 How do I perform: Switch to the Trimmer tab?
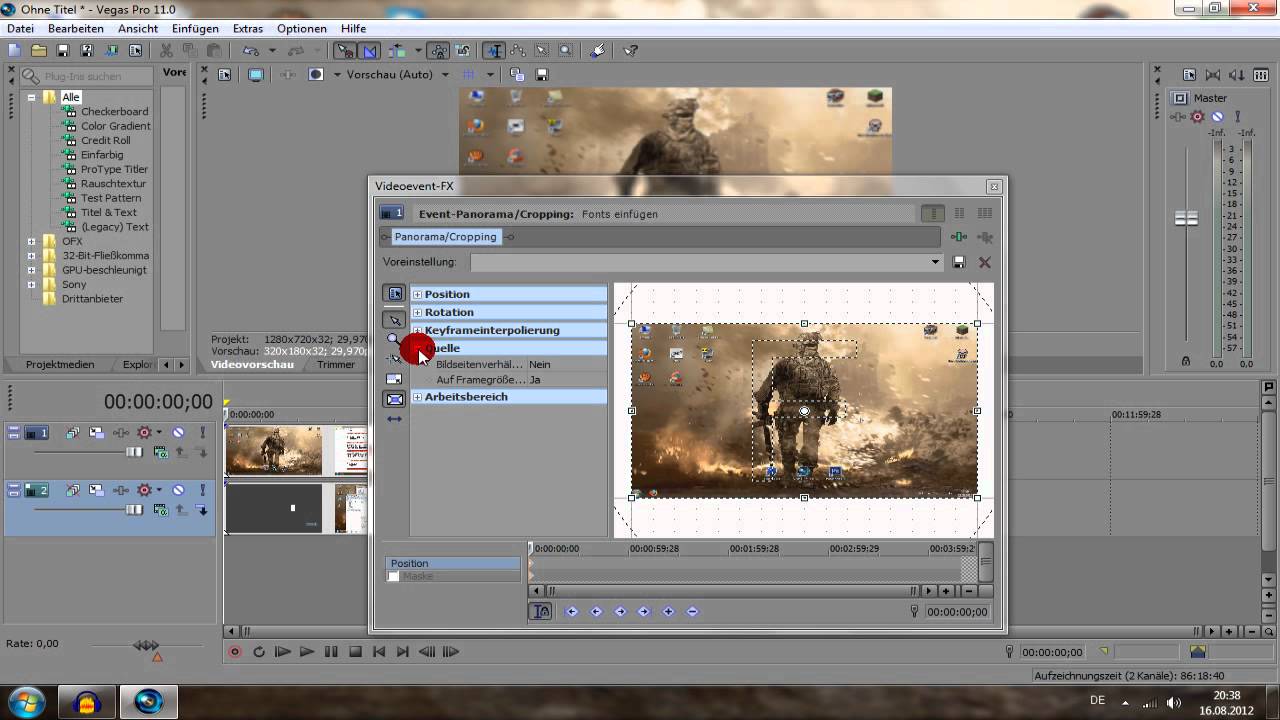pyautogui.click(x=336, y=365)
